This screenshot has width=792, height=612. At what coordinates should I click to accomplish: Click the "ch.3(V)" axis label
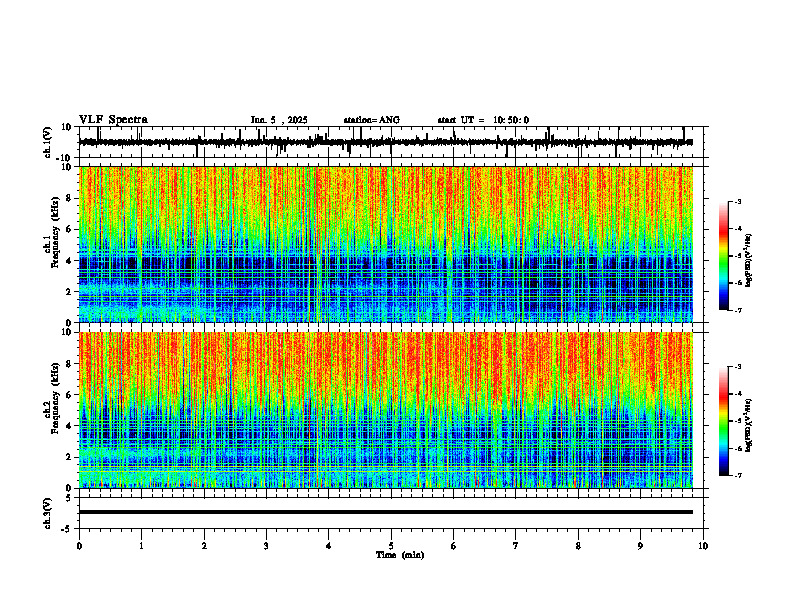pyautogui.click(x=48, y=513)
